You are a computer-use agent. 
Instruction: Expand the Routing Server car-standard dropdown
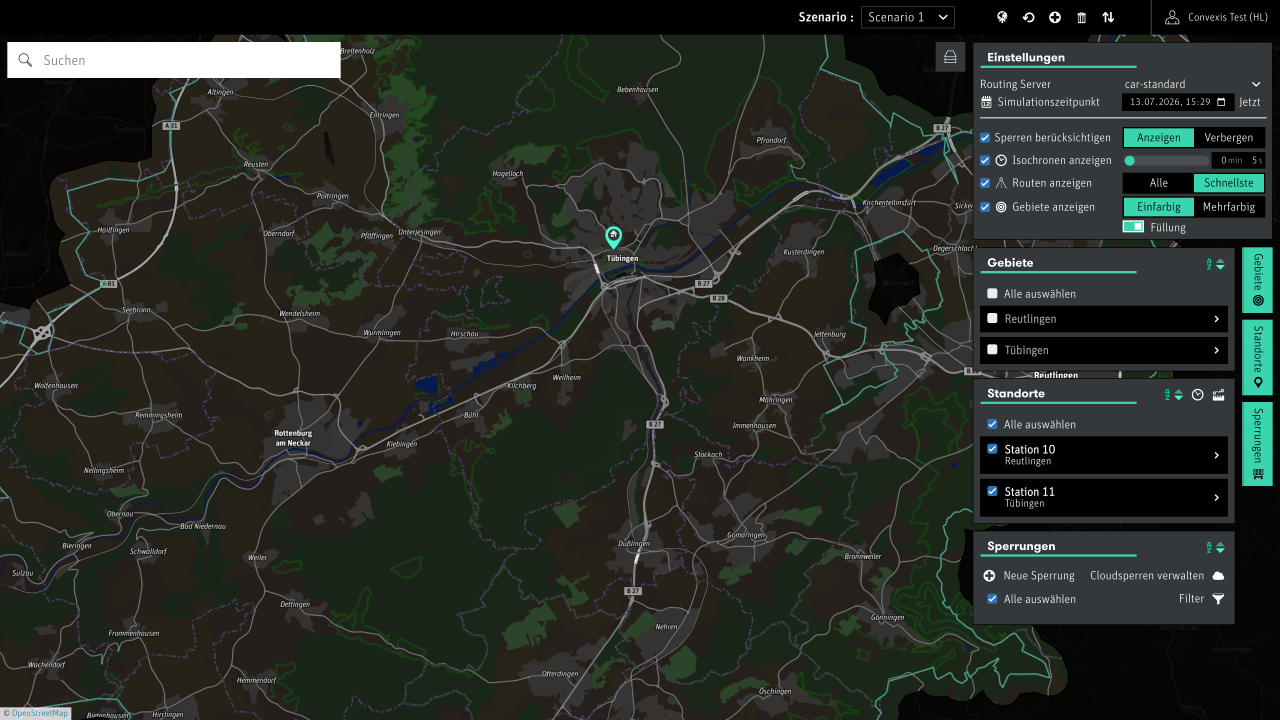tap(1194, 84)
